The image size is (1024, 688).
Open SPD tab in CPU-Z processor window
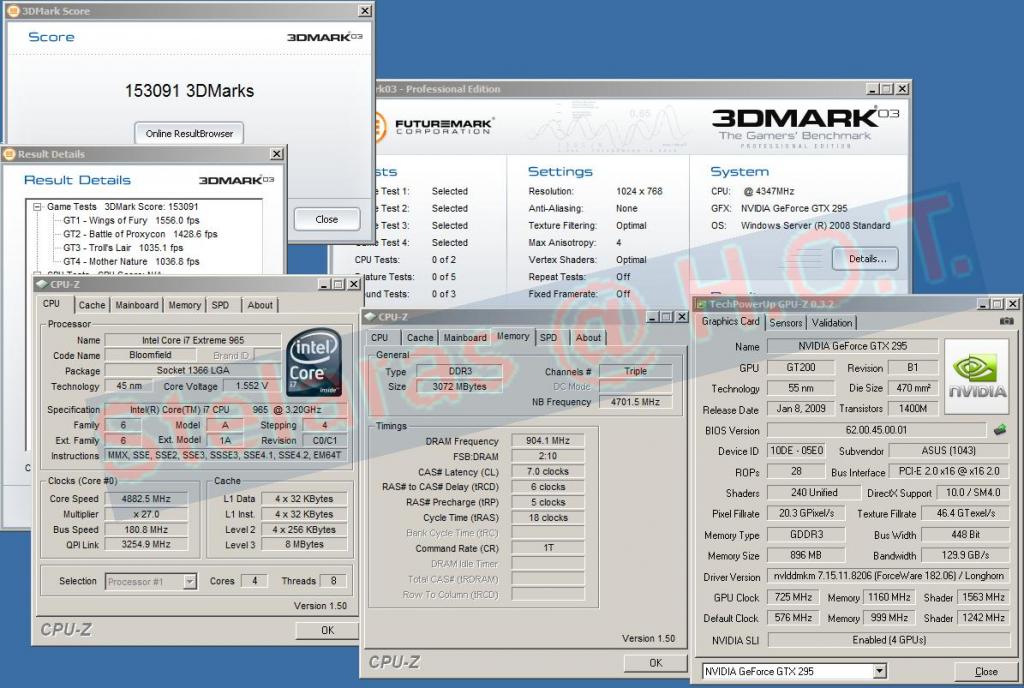221,305
